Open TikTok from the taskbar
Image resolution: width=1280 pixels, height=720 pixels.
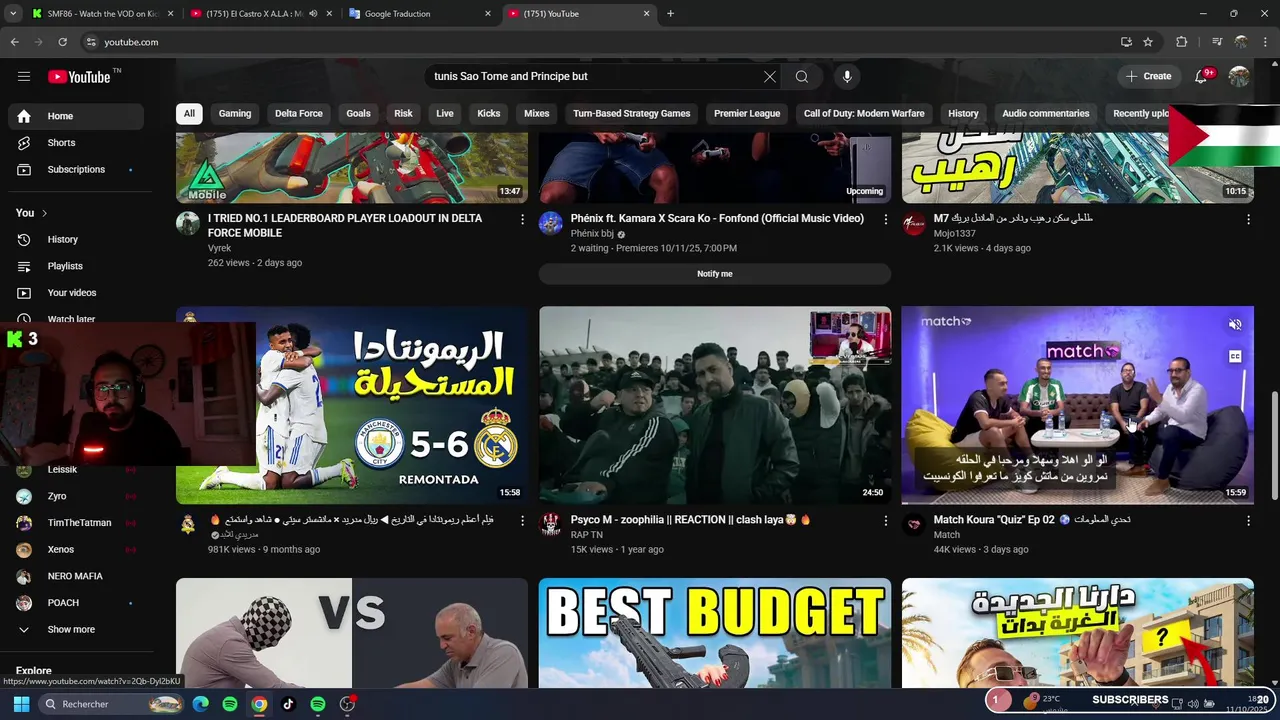(289, 704)
